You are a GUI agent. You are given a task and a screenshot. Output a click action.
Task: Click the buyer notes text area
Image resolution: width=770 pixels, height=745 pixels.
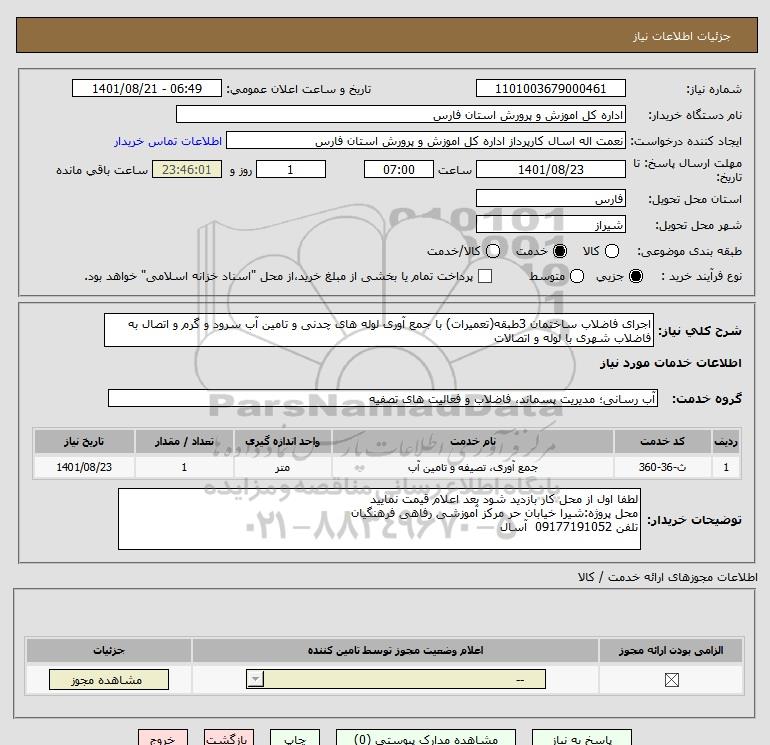point(379,519)
